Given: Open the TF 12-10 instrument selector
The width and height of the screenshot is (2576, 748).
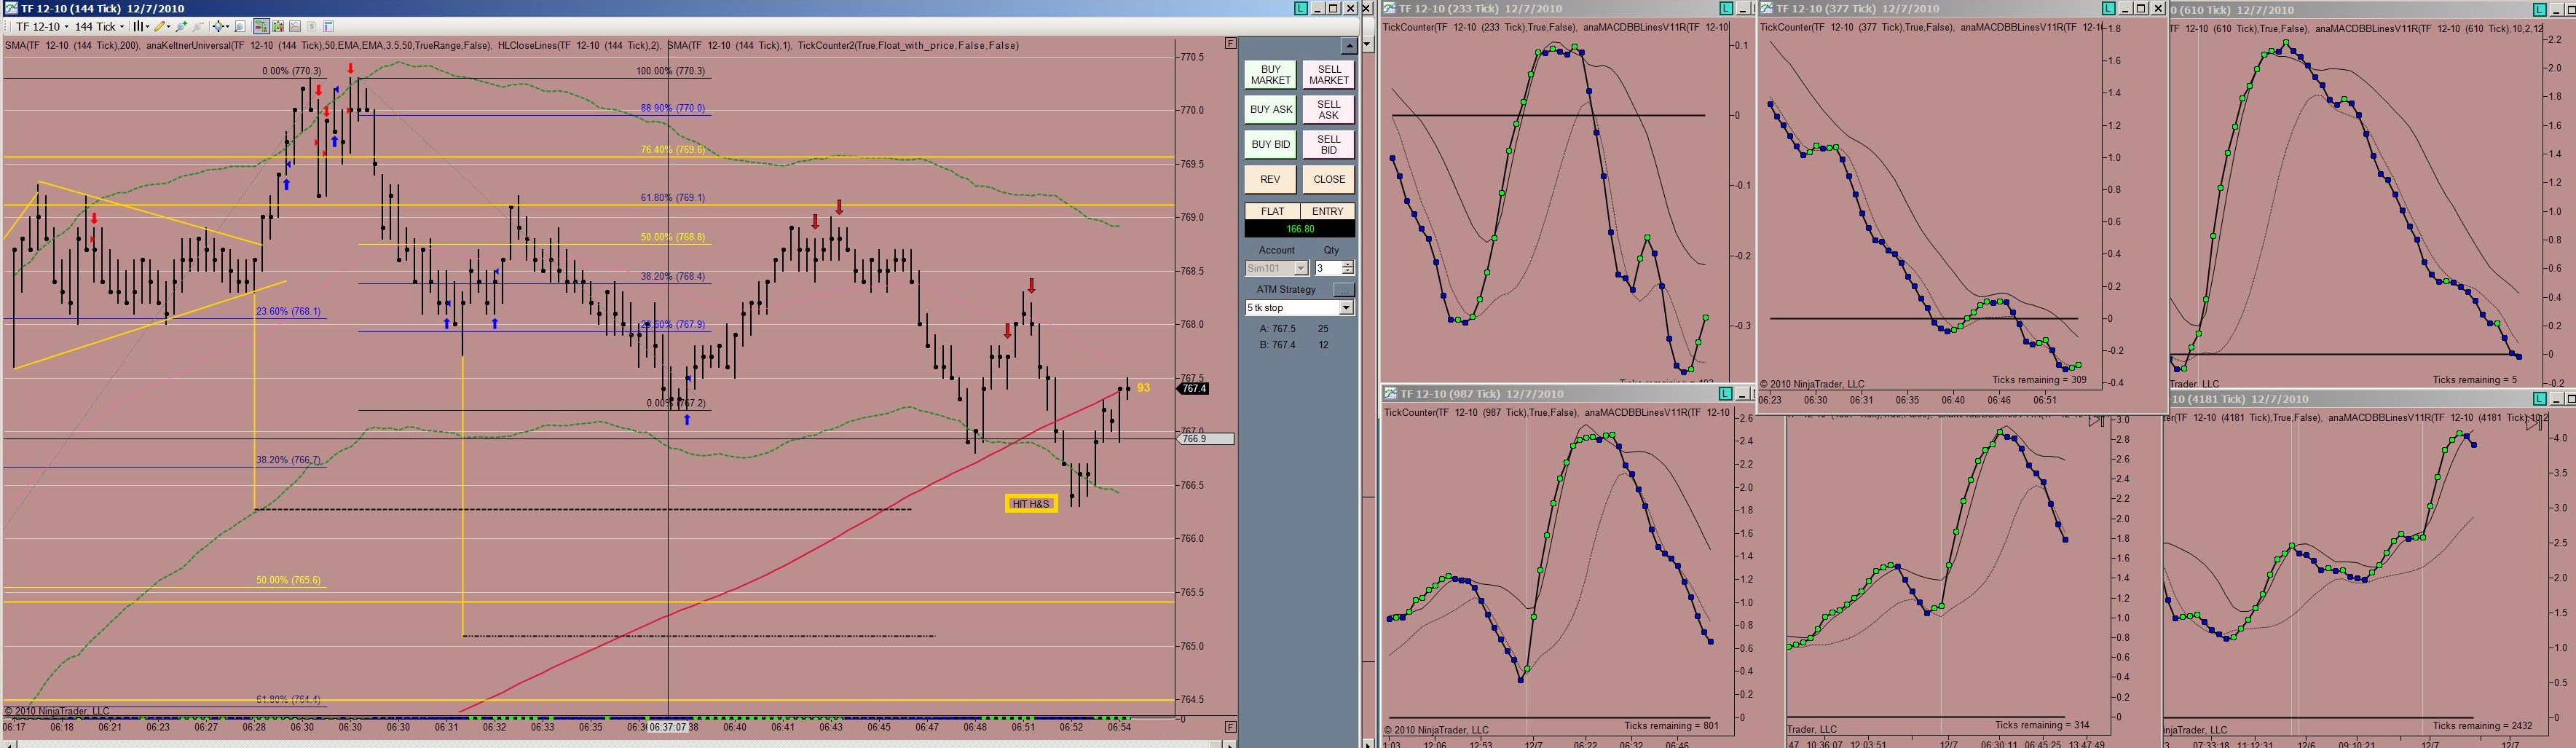Looking at the screenshot, I should tap(43, 26).
